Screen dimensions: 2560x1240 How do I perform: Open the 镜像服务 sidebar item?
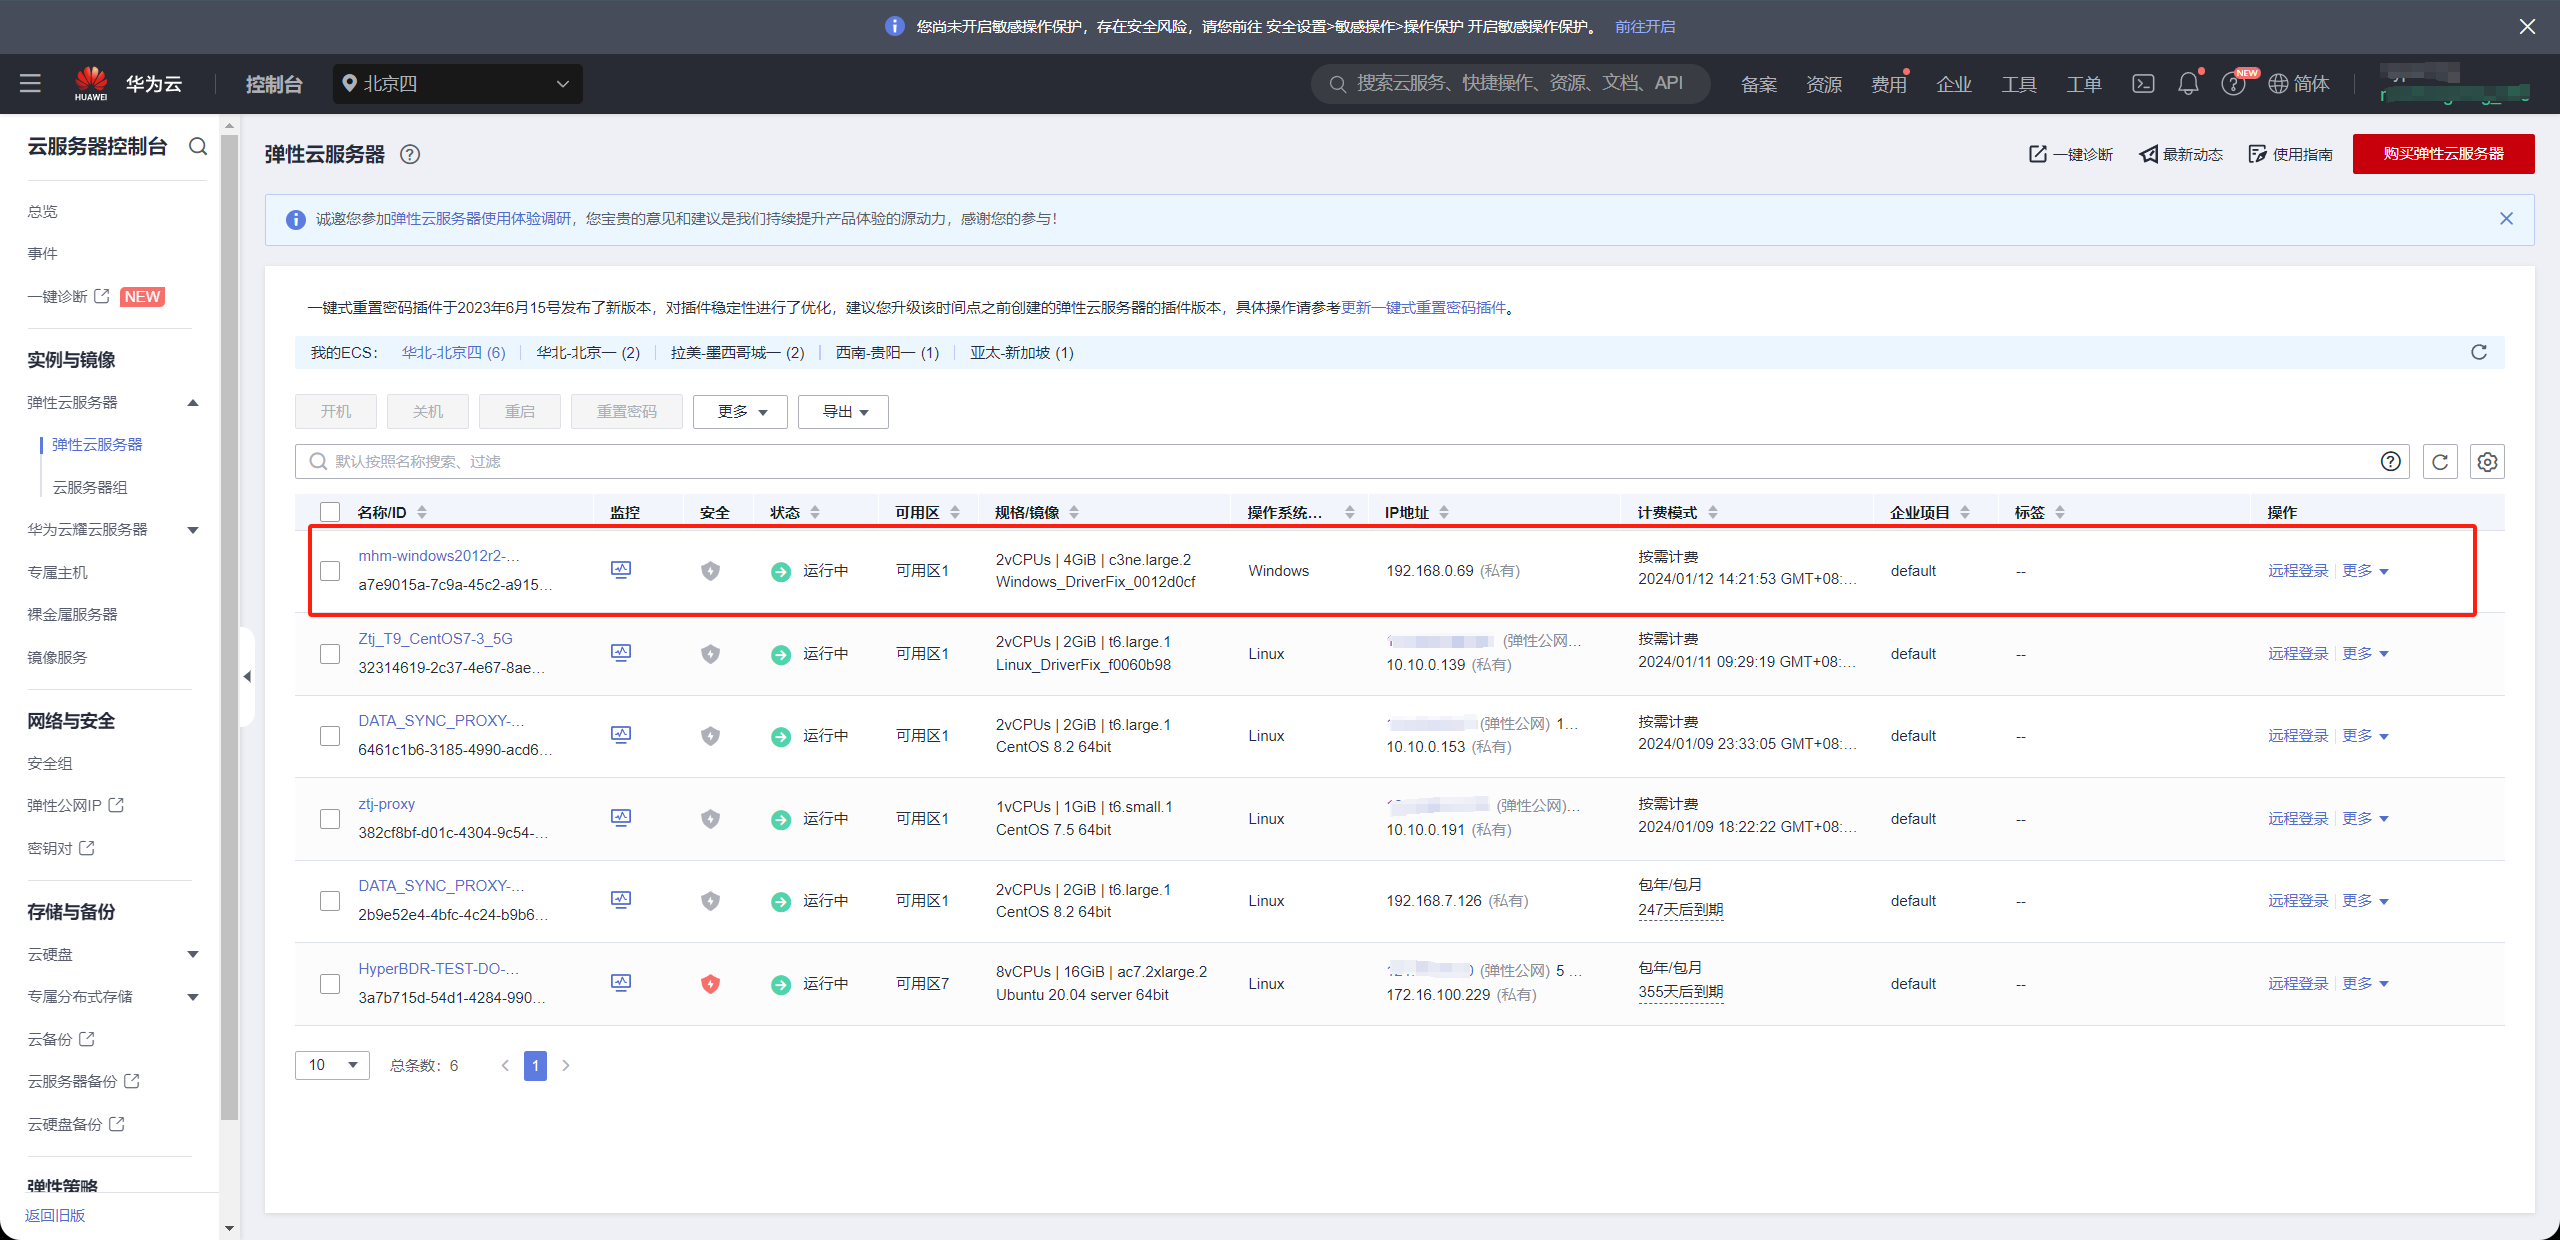click(x=58, y=658)
